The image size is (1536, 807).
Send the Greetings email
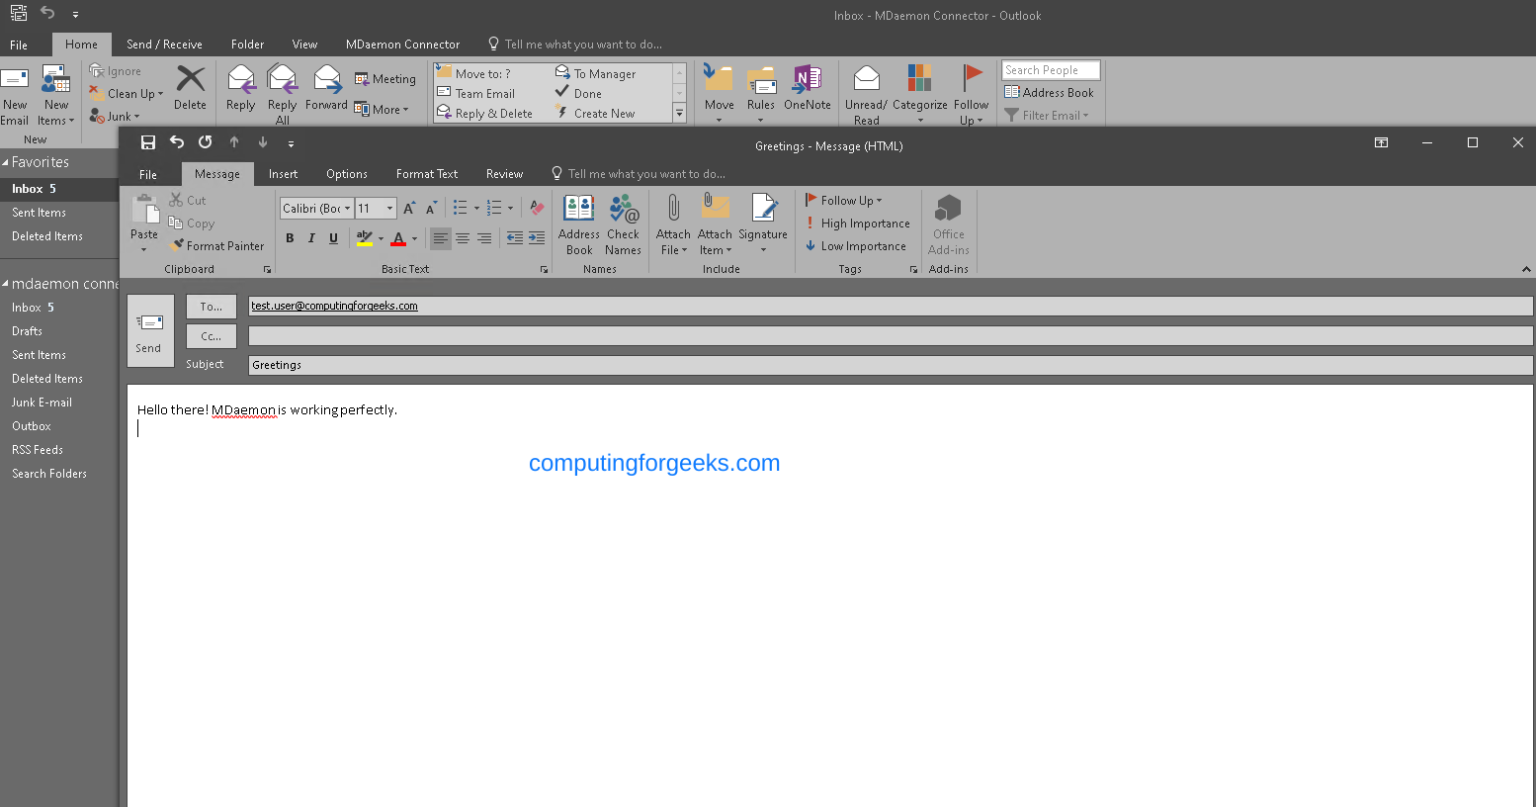pyautogui.click(x=149, y=331)
